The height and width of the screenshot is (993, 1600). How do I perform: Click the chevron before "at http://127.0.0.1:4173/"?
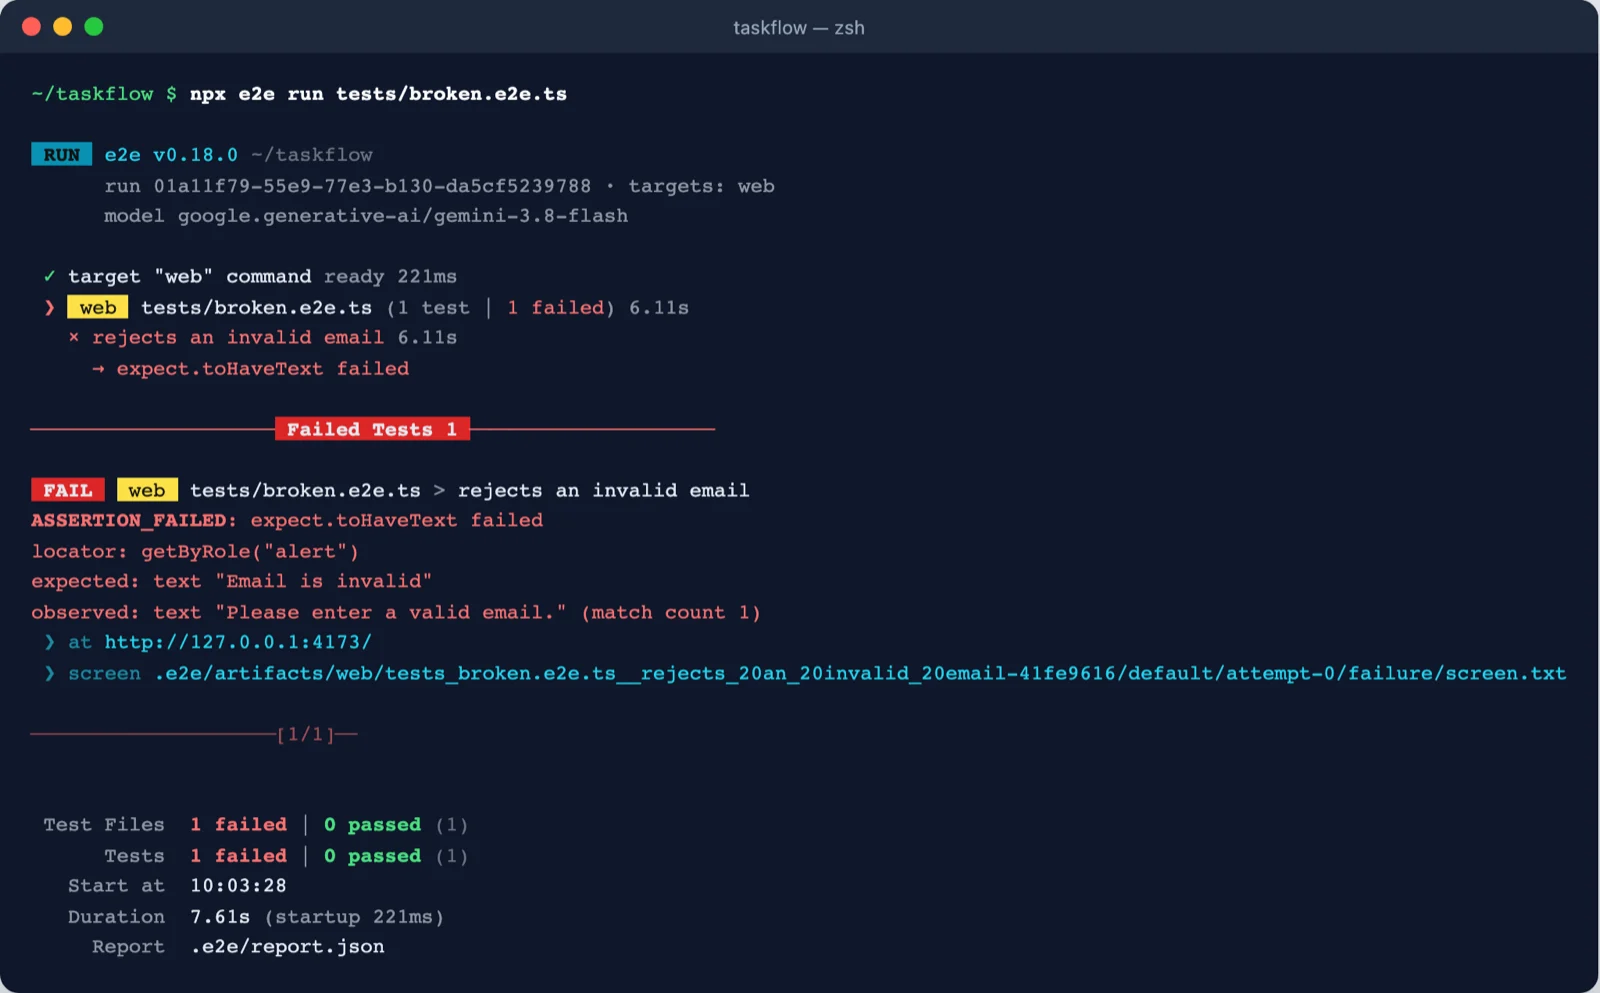(49, 643)
